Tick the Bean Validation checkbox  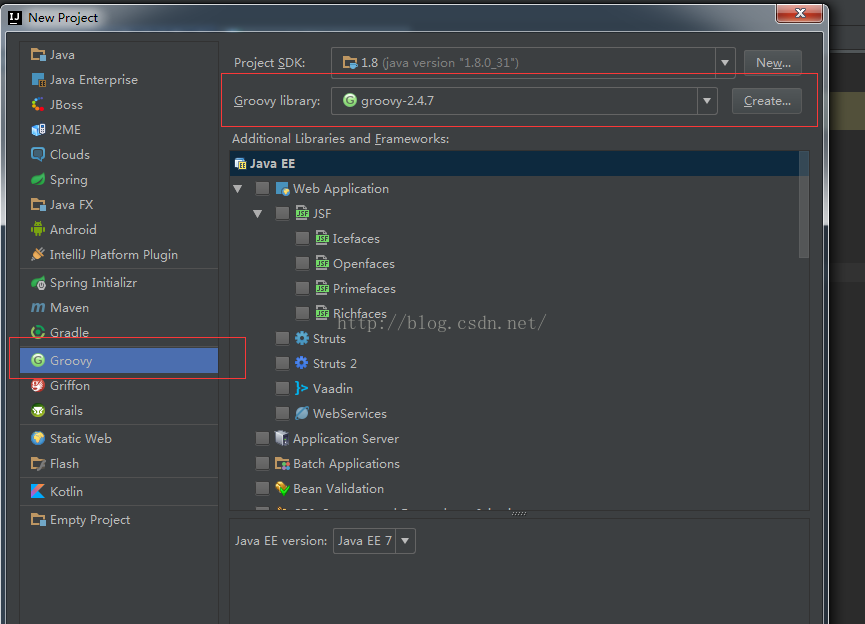click(263, 488)
